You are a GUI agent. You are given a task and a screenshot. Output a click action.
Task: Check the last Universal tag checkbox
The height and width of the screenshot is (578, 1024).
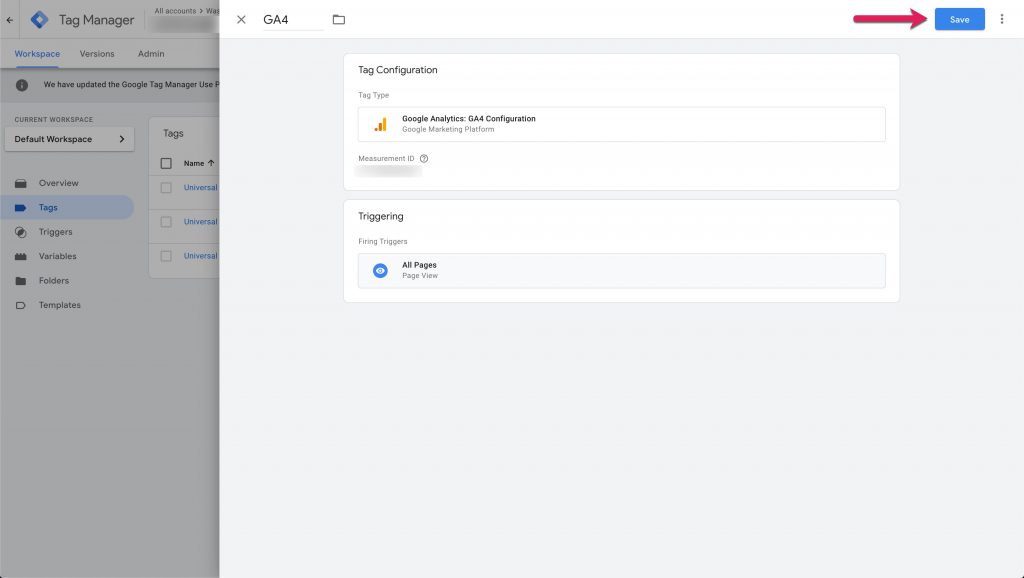coord(166,256)
